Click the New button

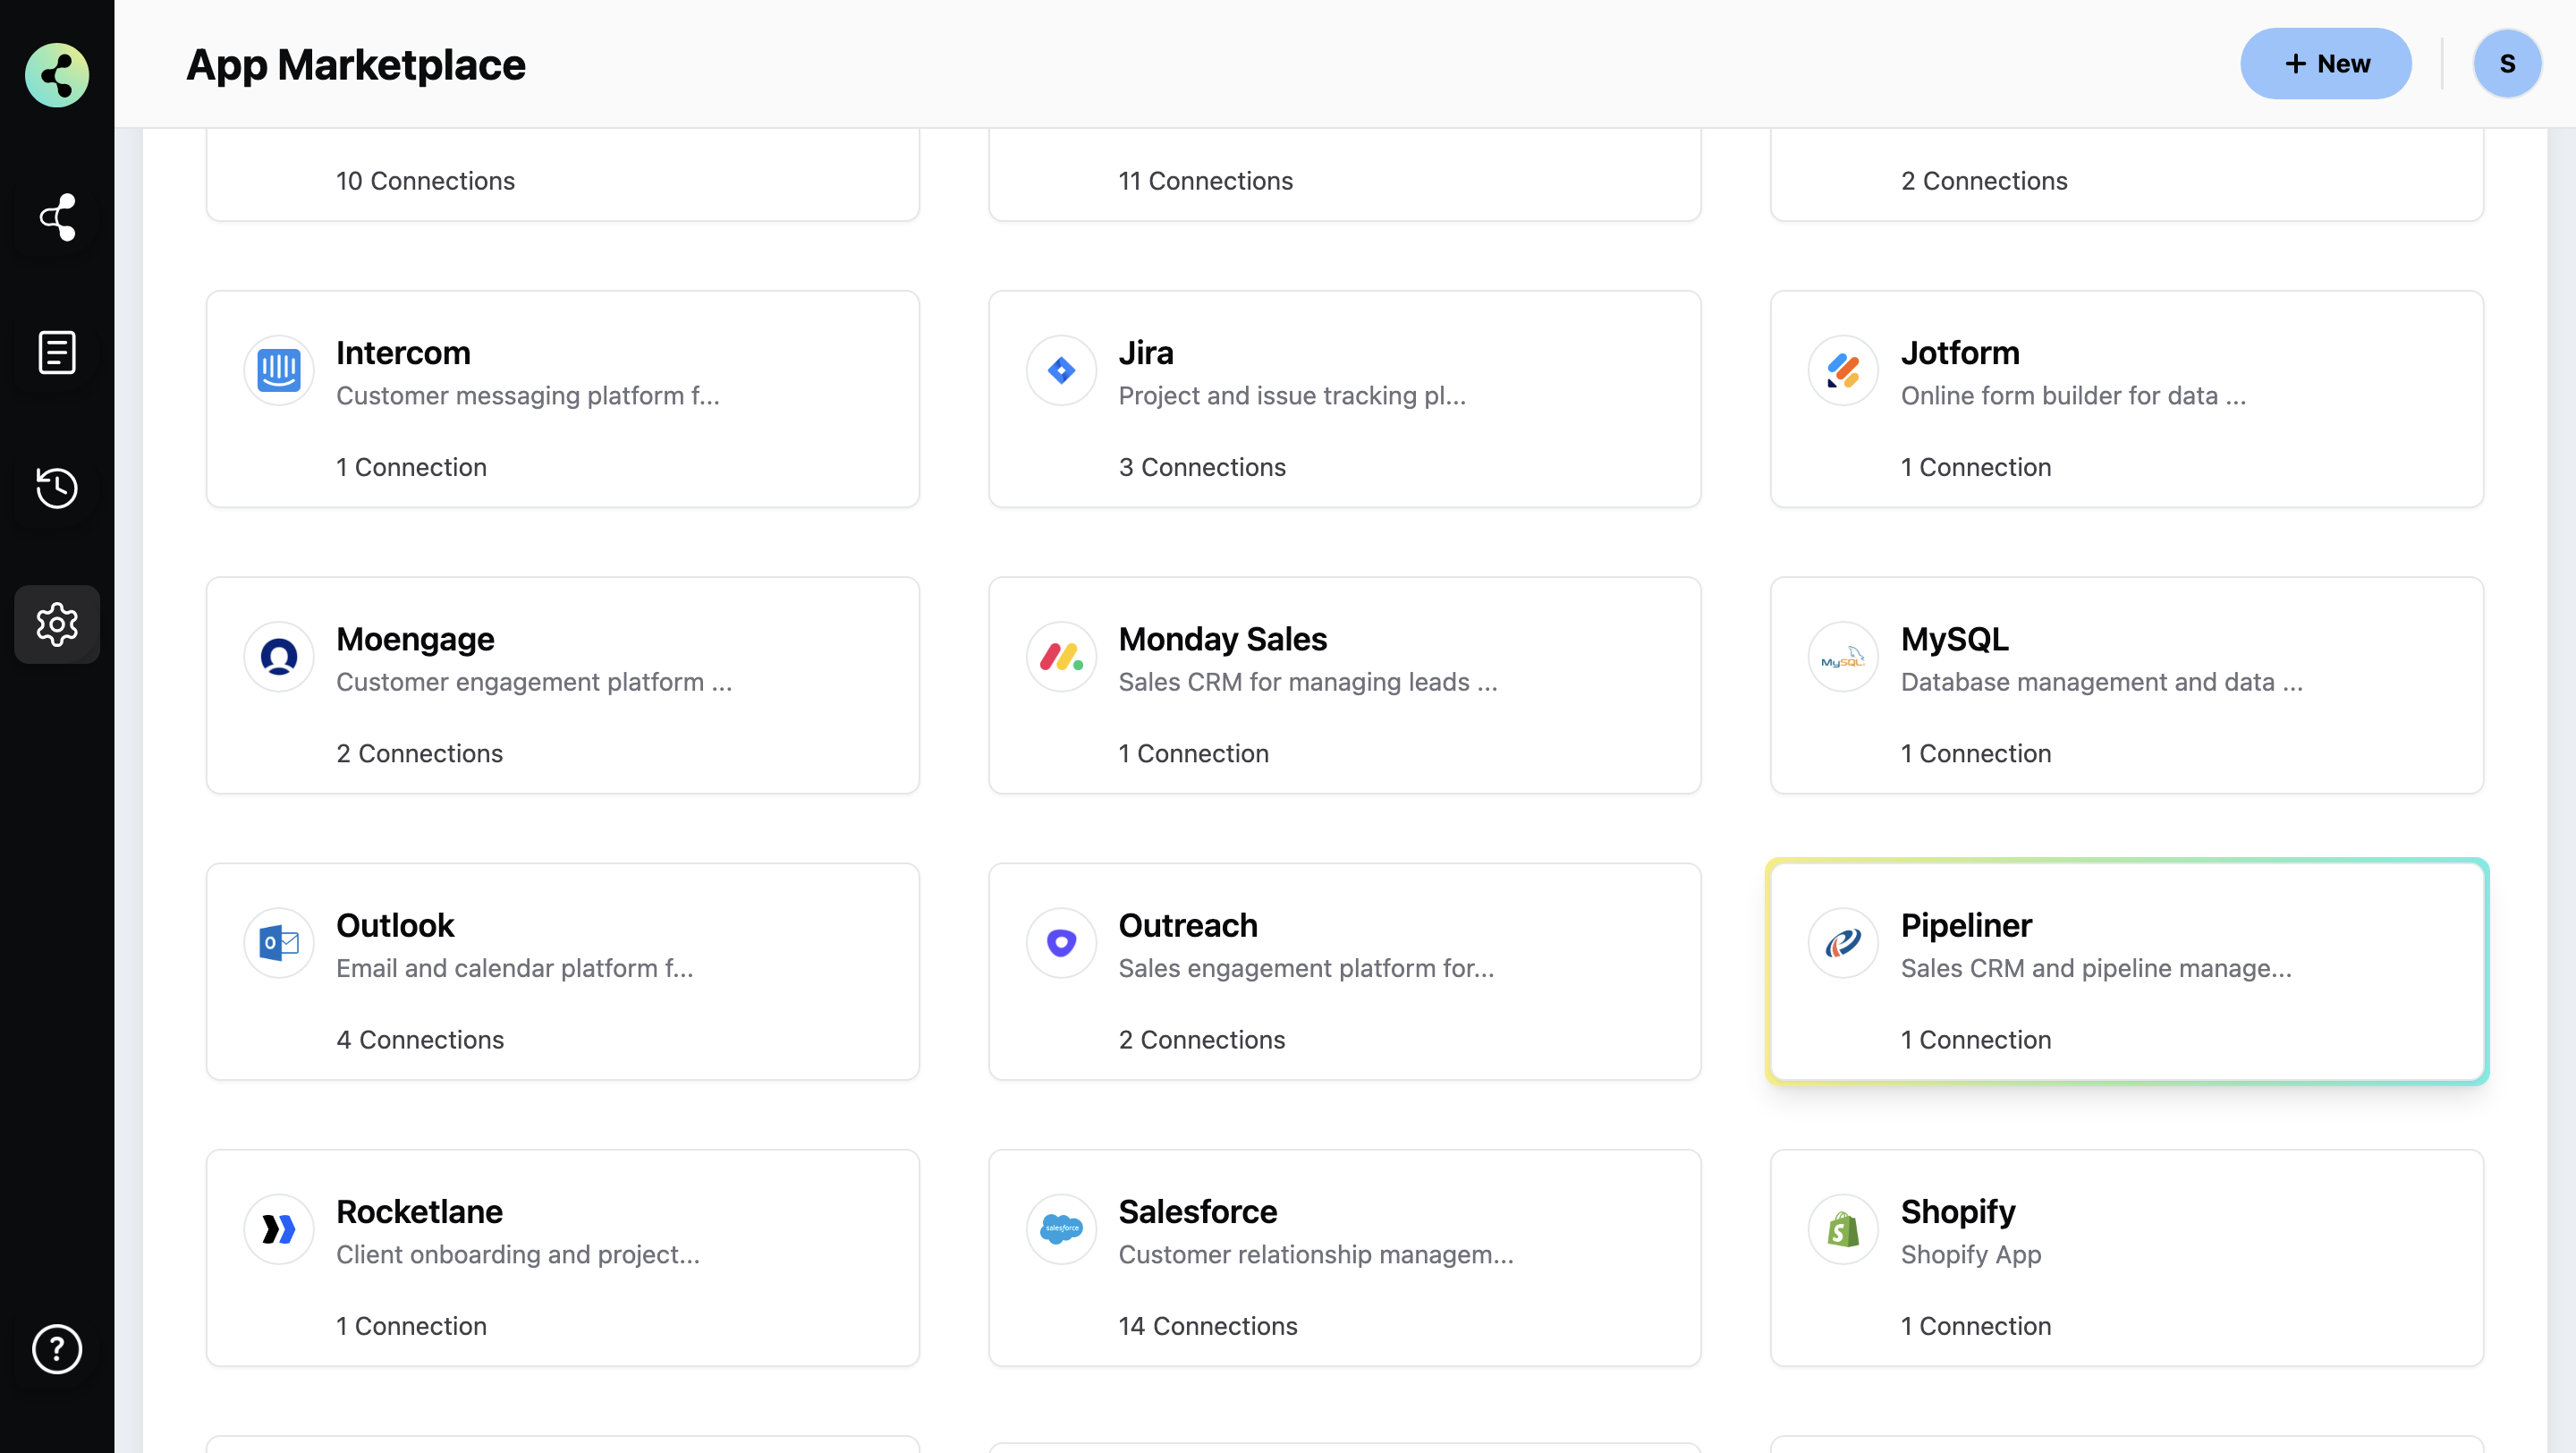coord(2325,63)
